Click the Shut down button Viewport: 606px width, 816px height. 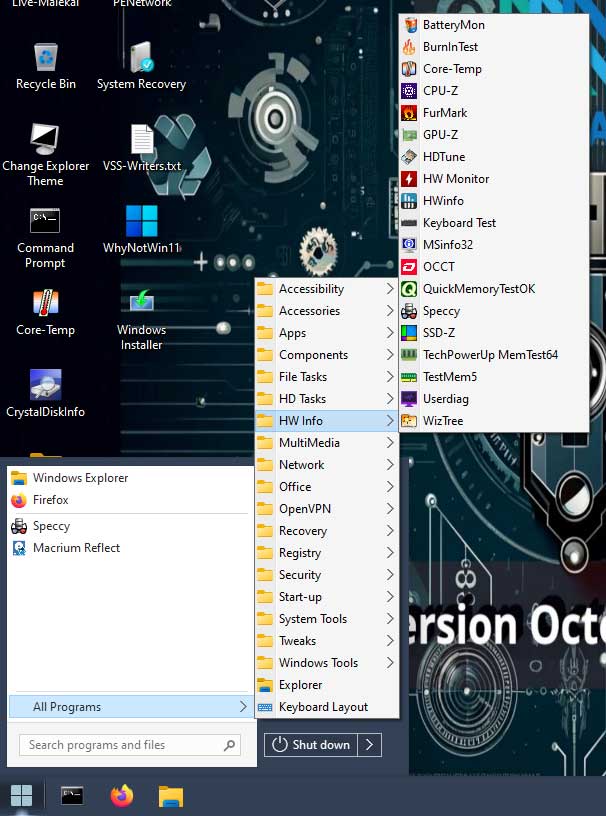pyautogui.click(x=311, y=745)
